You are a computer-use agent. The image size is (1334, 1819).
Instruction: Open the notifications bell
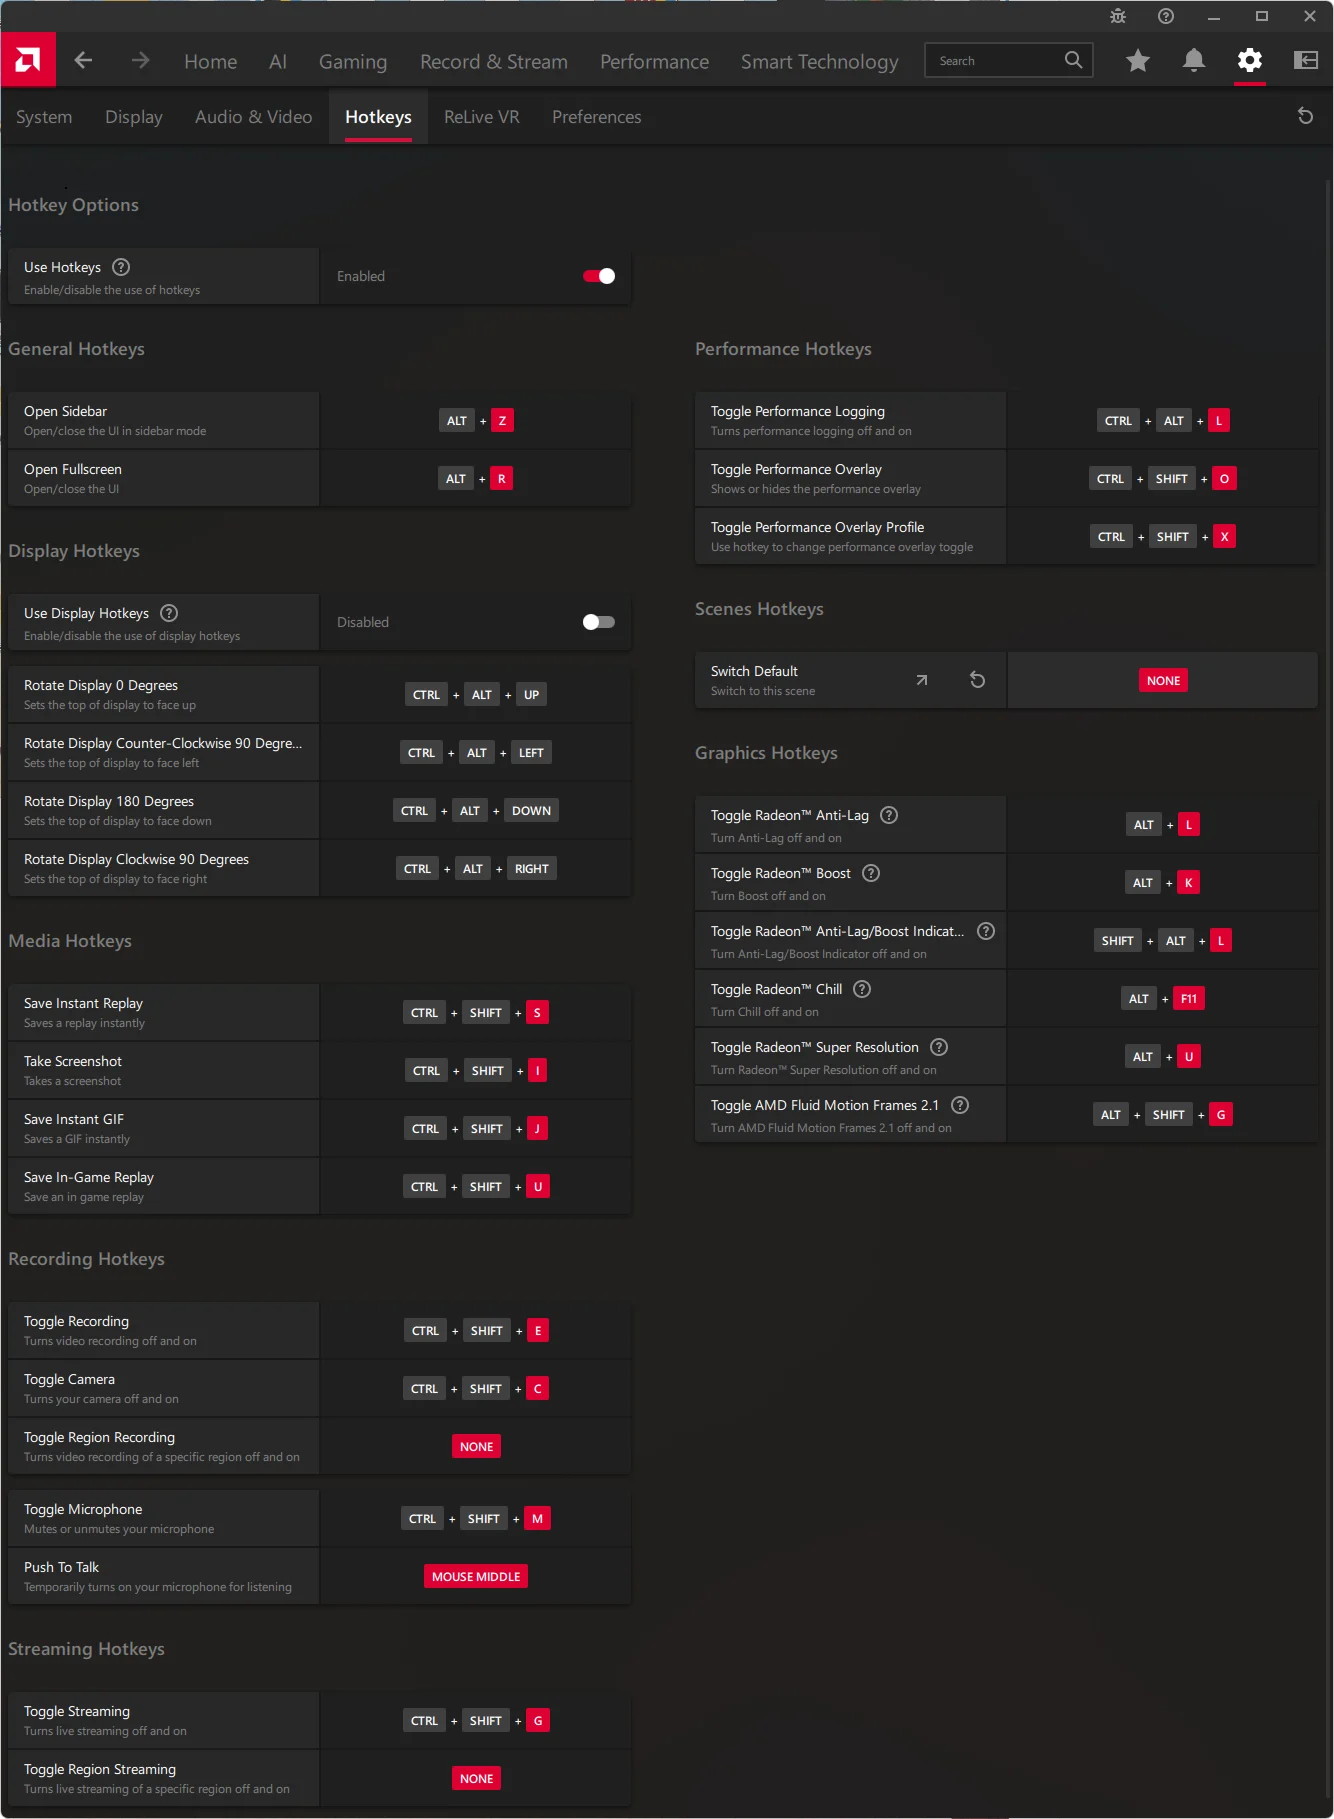1193,61
